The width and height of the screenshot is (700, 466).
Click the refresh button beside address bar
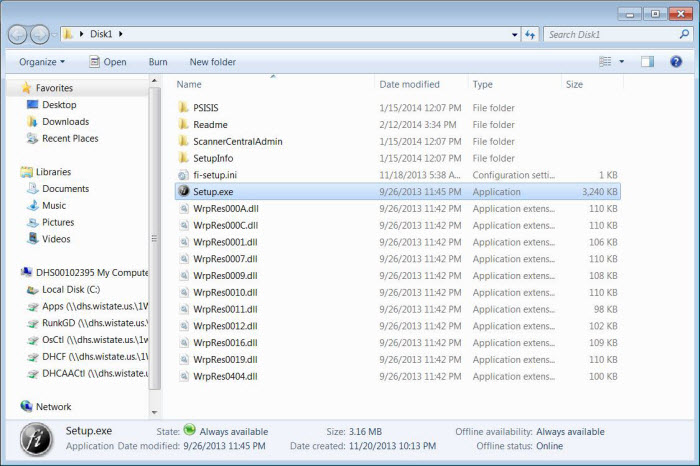[x=529, y=34]
